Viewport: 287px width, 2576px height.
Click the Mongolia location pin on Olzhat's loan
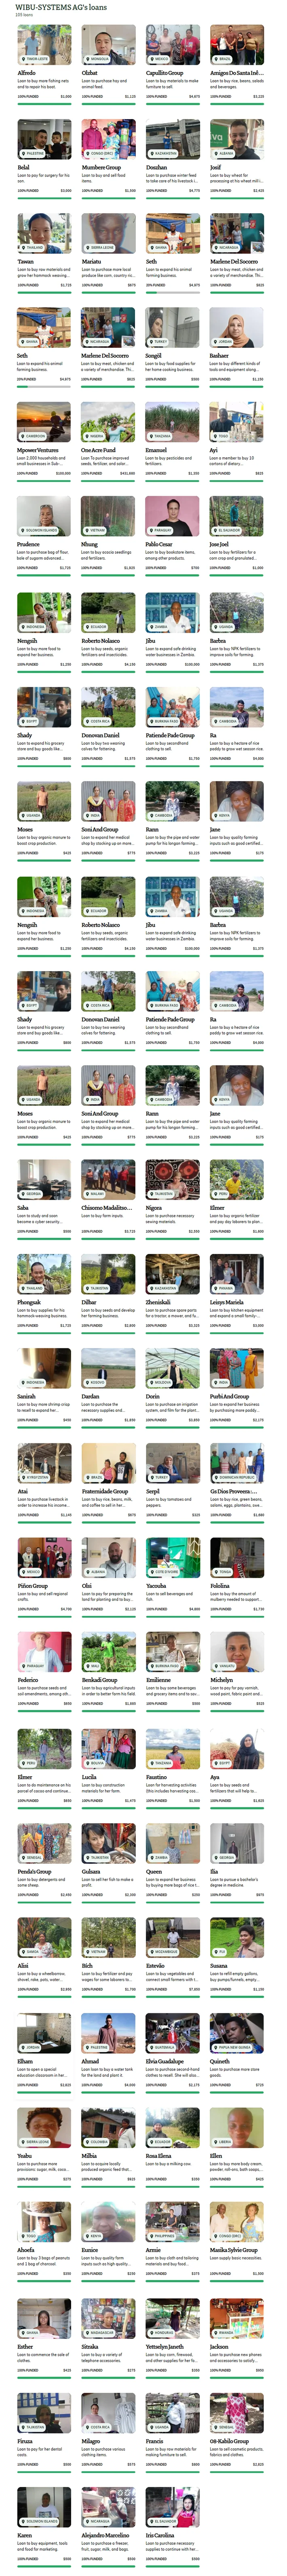(97, 59)
